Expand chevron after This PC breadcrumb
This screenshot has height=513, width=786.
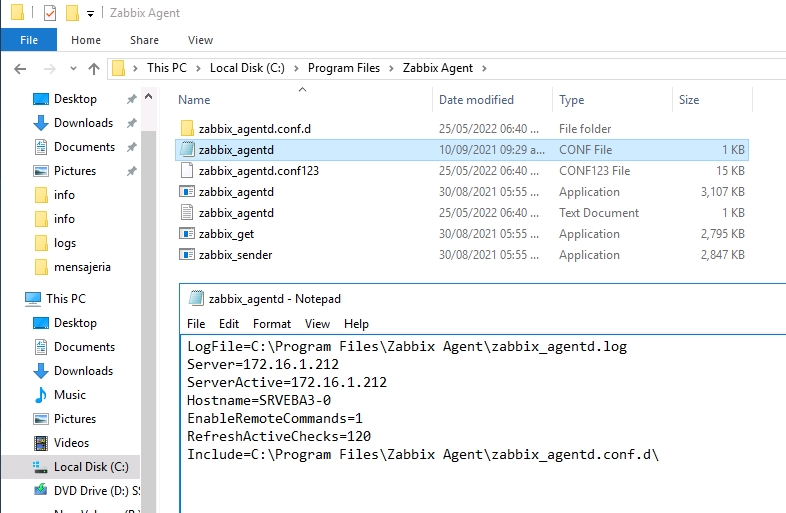click(199, 68)
